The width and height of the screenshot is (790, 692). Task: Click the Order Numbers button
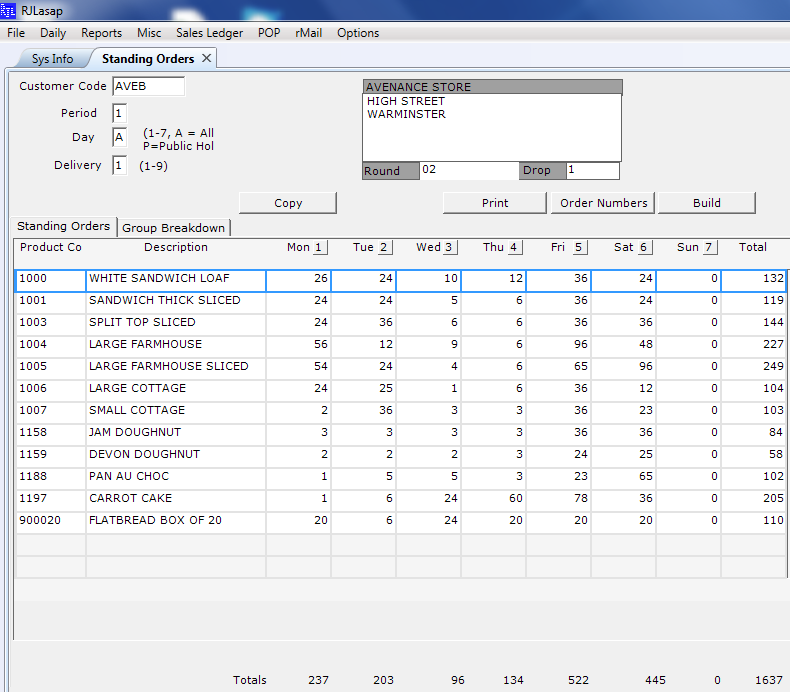[x=603, y=203]
